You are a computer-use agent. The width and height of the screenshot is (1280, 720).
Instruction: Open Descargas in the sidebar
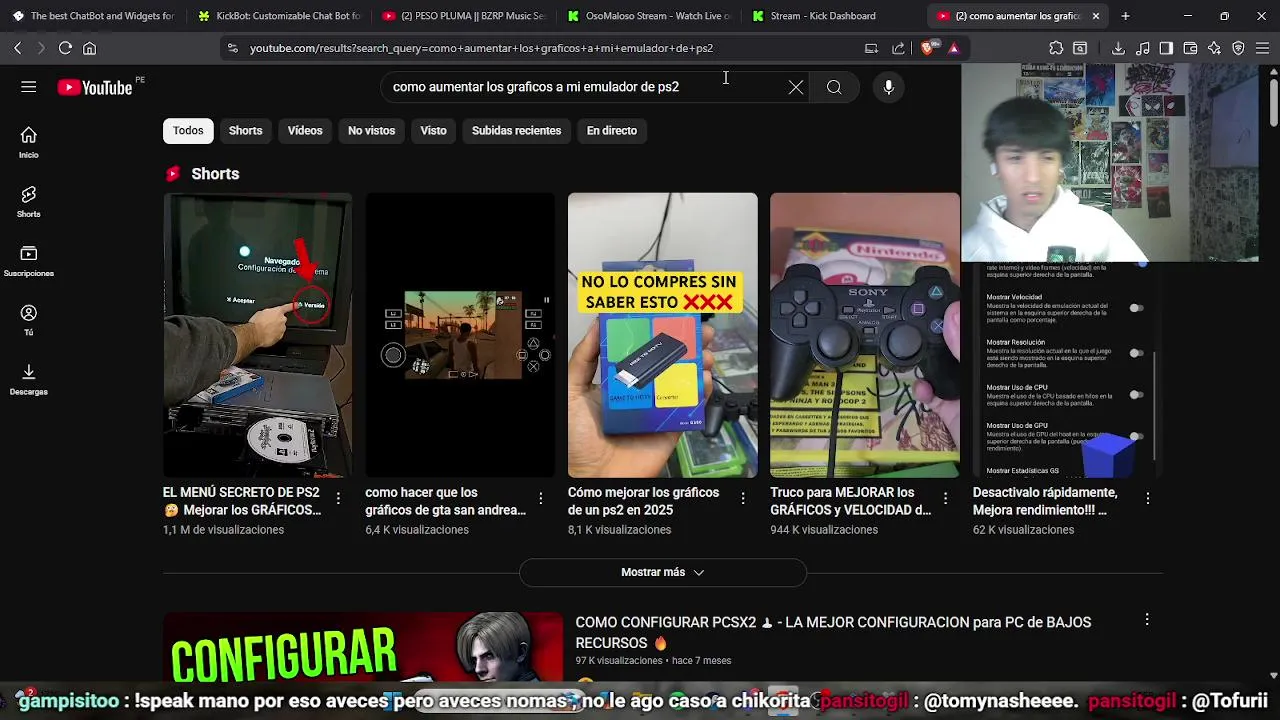[28, 380]
